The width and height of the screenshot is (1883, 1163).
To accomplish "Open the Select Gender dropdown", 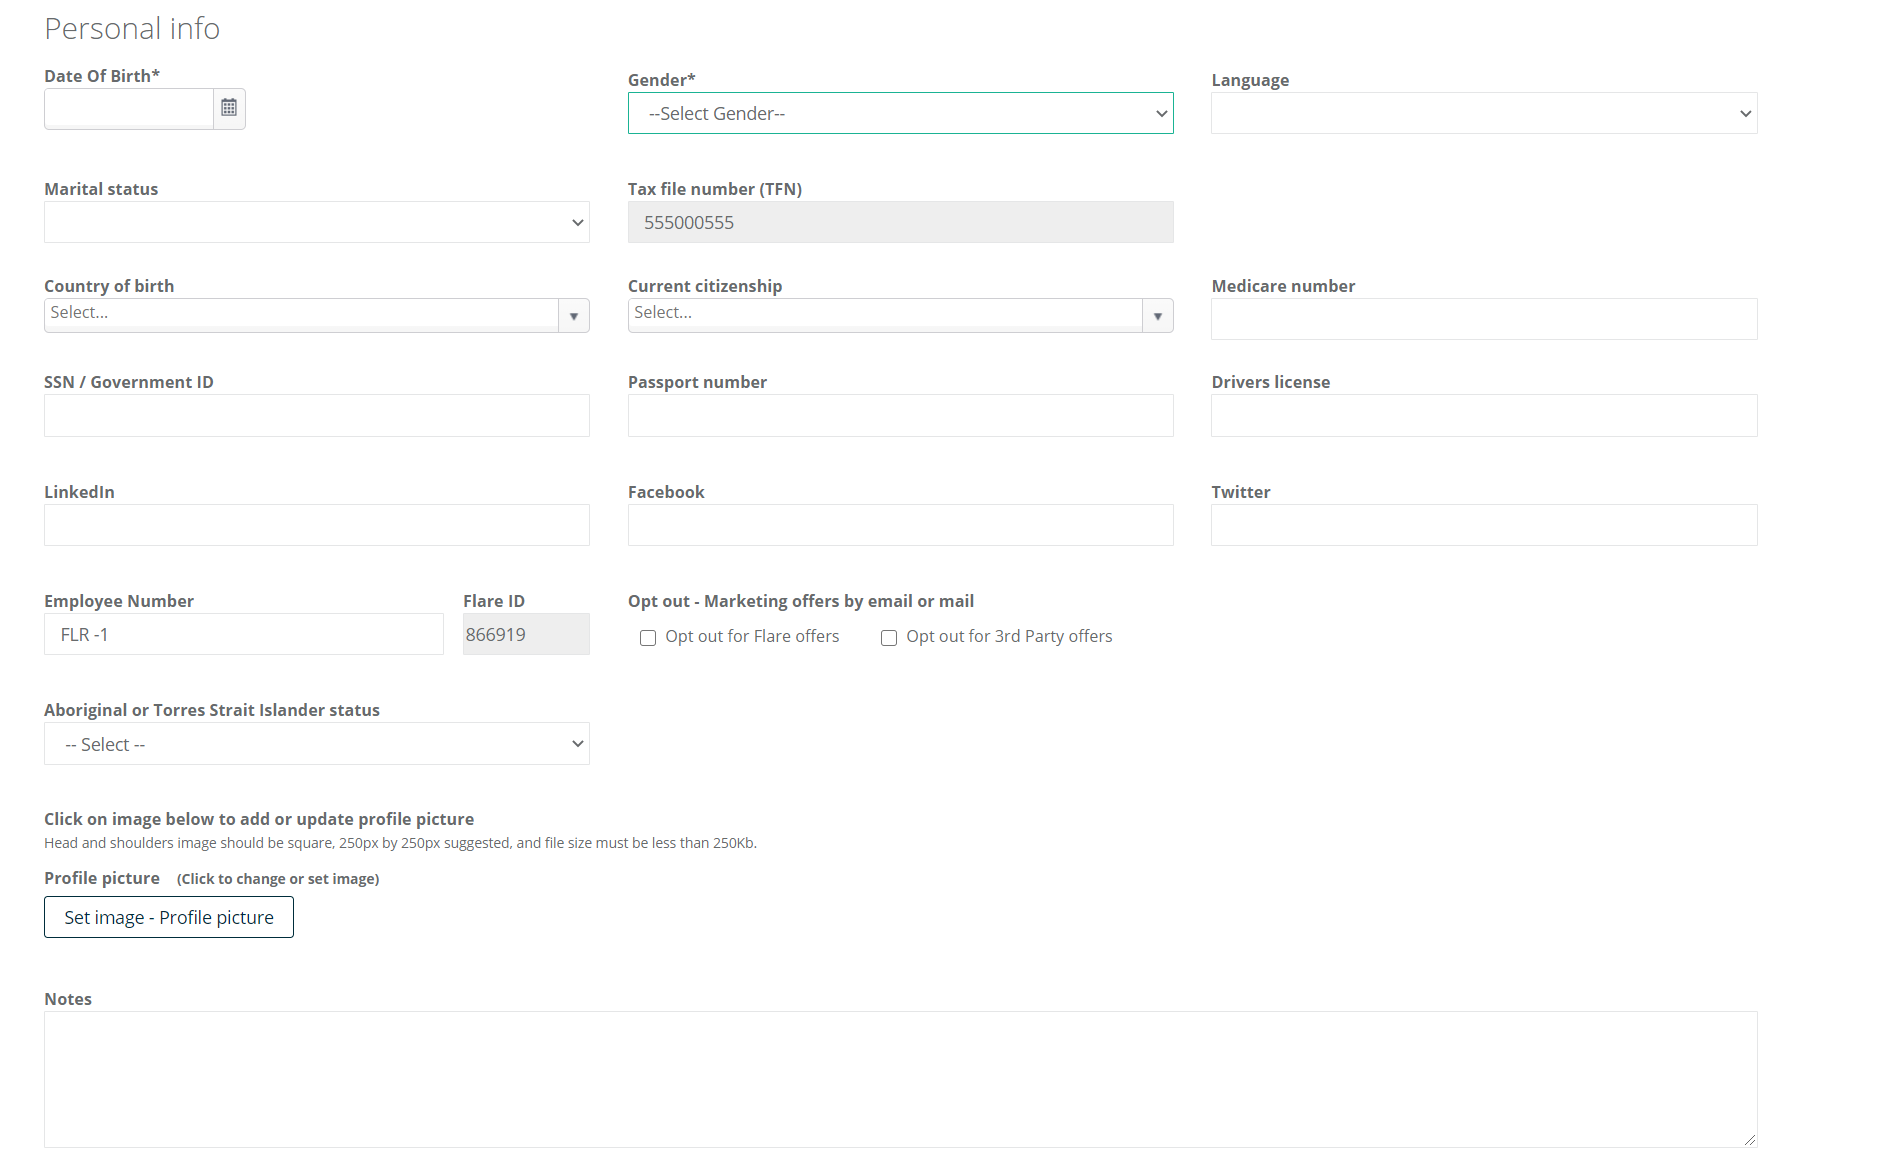I will [900, 113].
